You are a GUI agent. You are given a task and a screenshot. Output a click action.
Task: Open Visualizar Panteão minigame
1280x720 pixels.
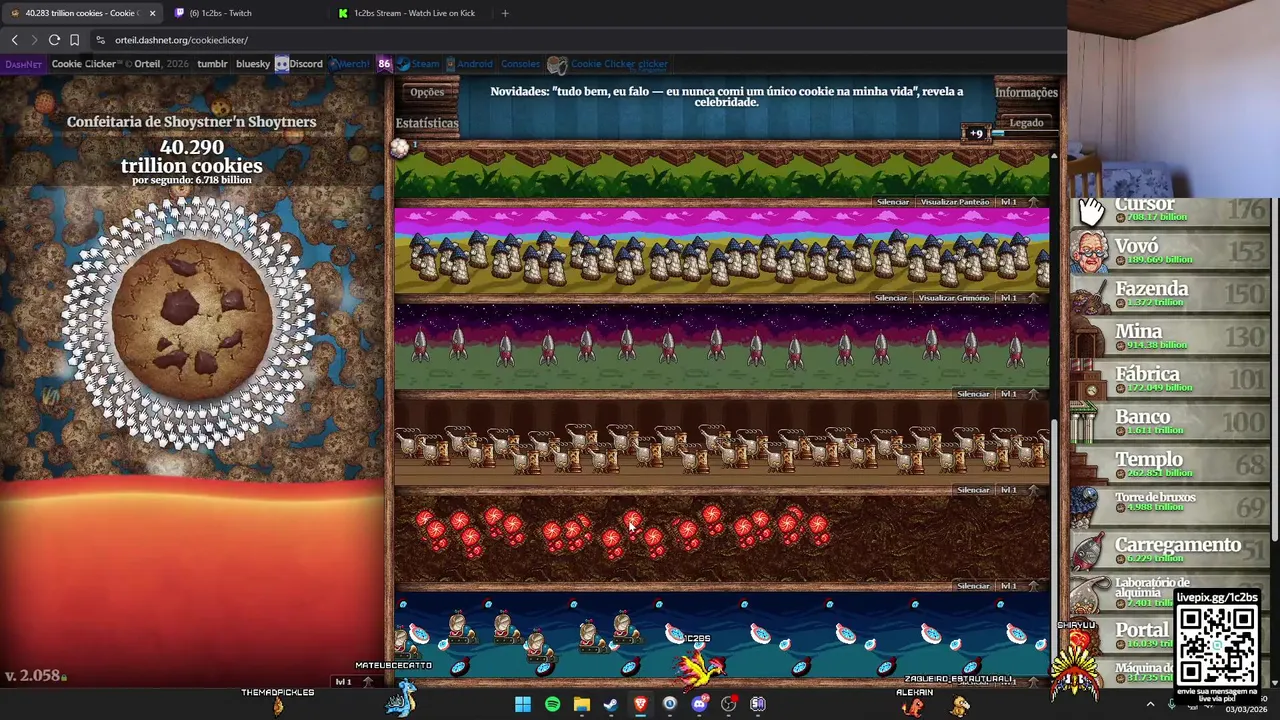pyautogui.click(x=955, y=202)
